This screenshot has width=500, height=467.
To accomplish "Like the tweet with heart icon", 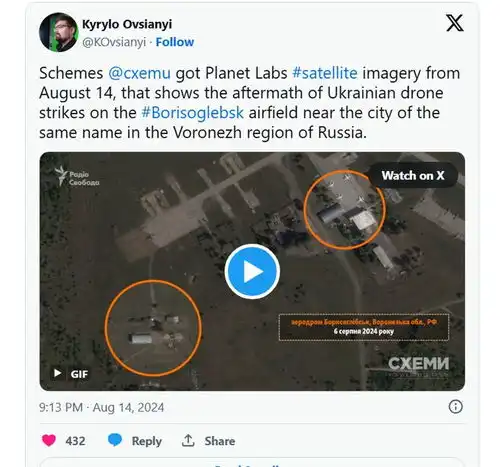I will pyautogui.click(x=49, y=441).
